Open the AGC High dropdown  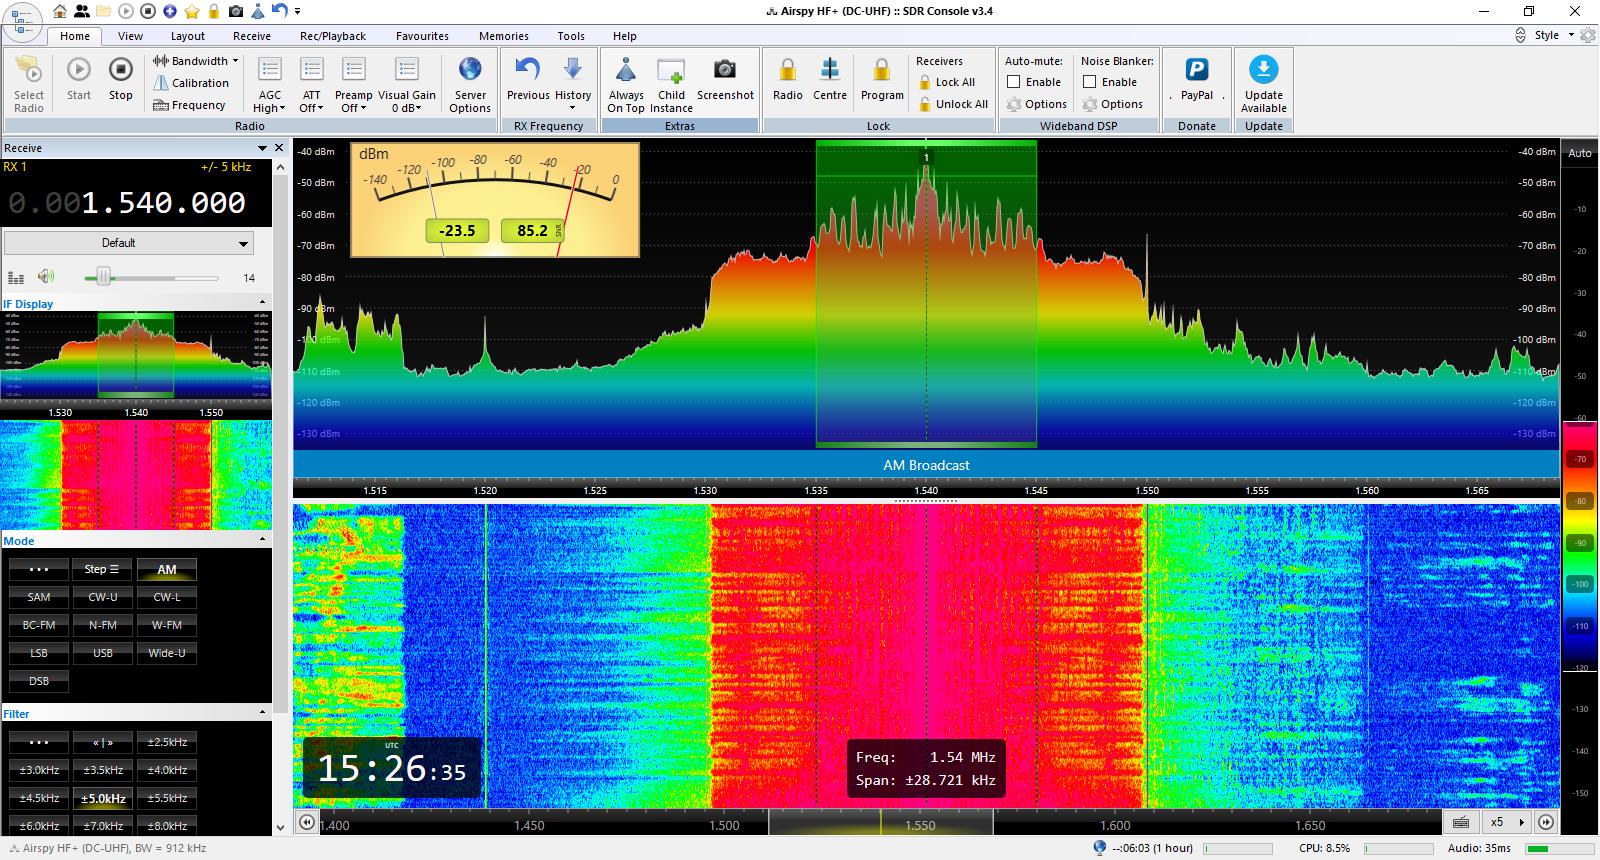tap(269, 108)
